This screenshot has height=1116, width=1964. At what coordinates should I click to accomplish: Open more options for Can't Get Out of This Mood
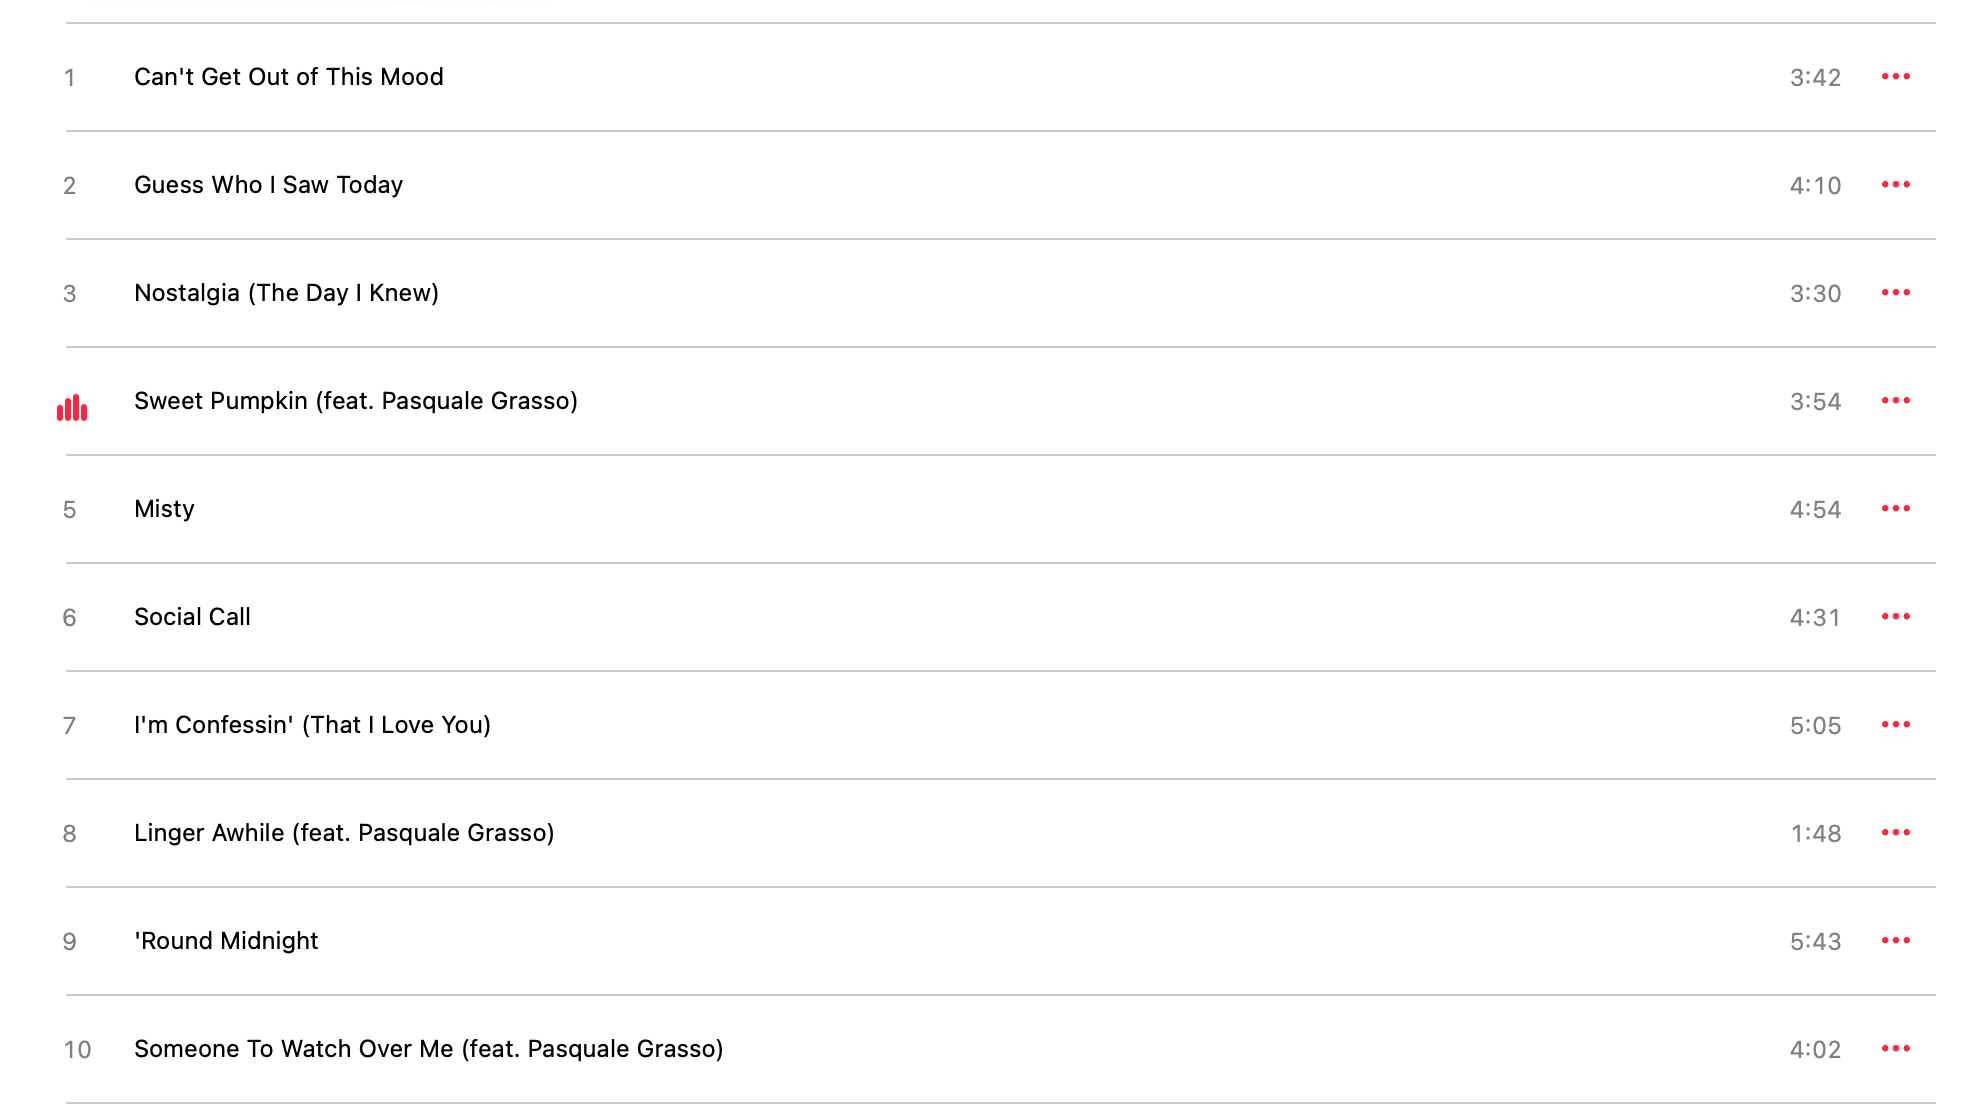(1895, 77)
